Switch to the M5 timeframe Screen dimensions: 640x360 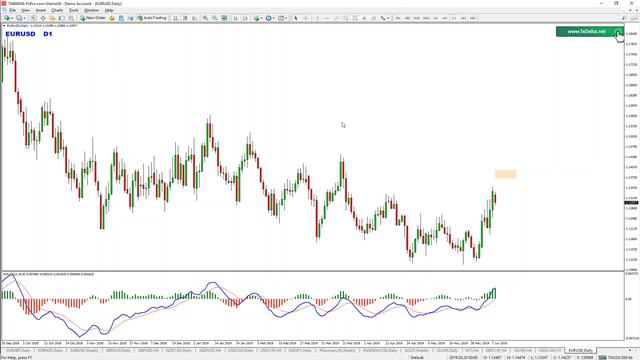[x=407, y=18]
